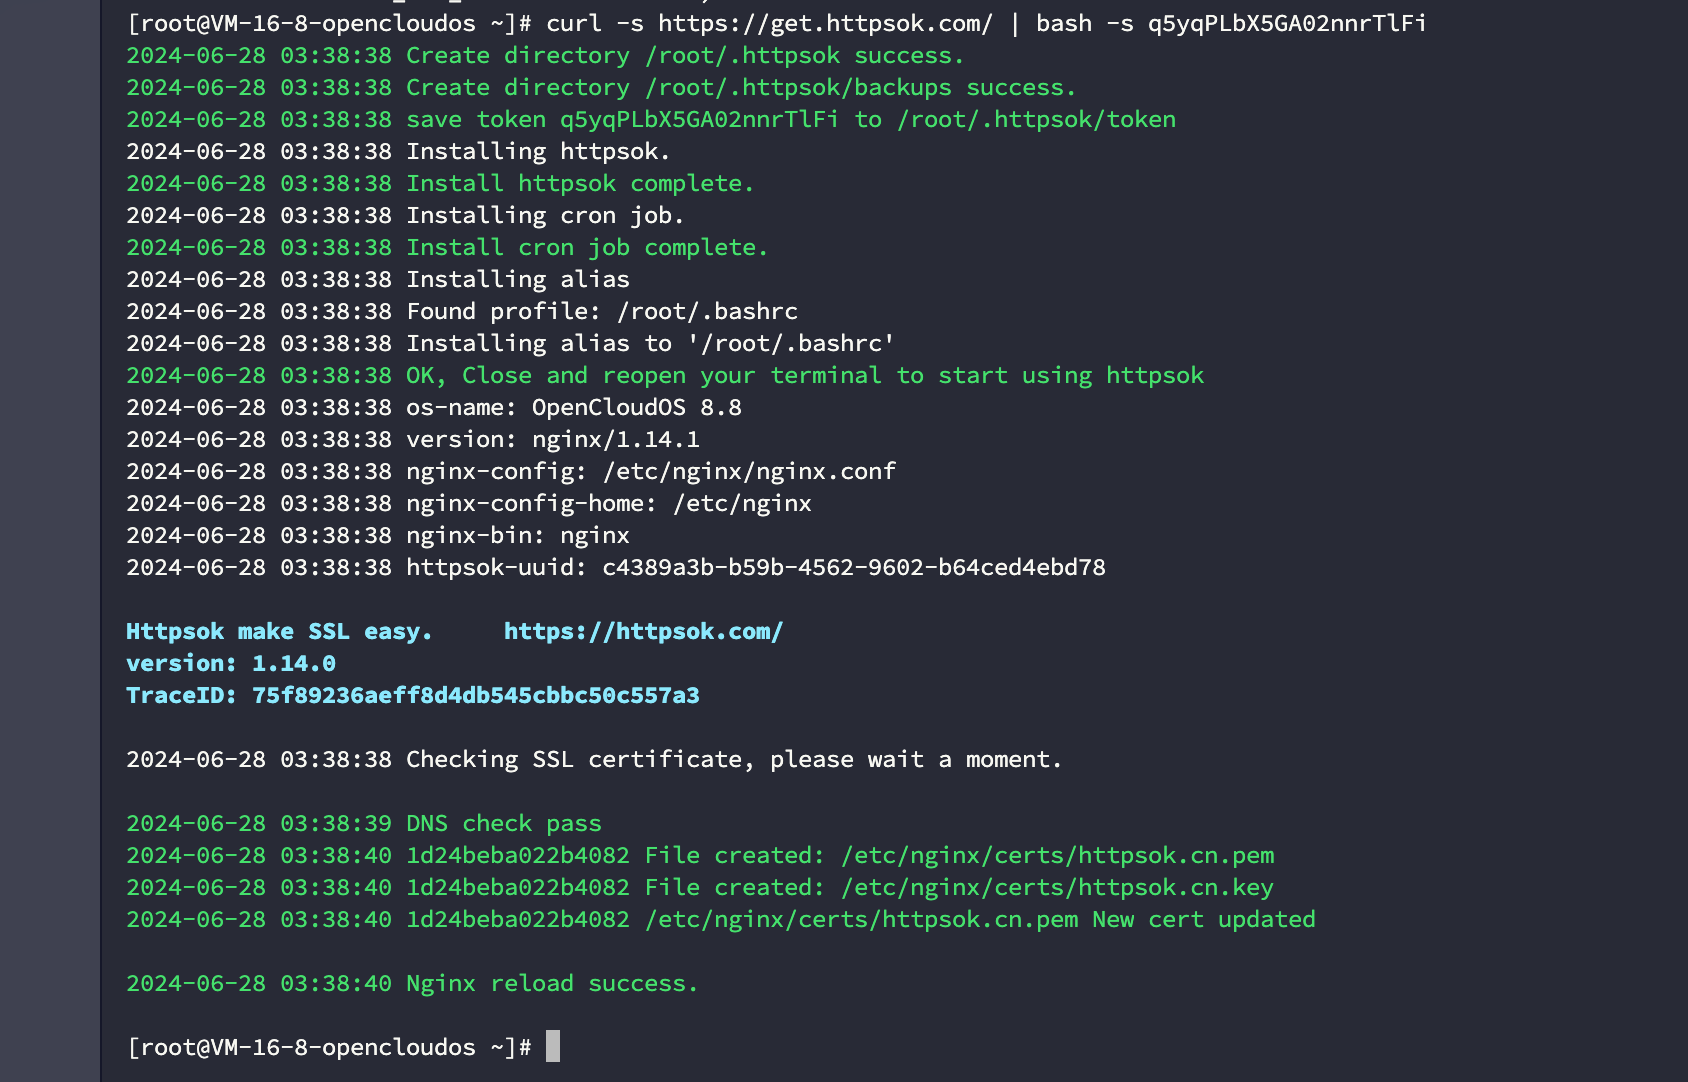Click 'Found profile: /root/.bashrc' line

click(x=462, y=311)
